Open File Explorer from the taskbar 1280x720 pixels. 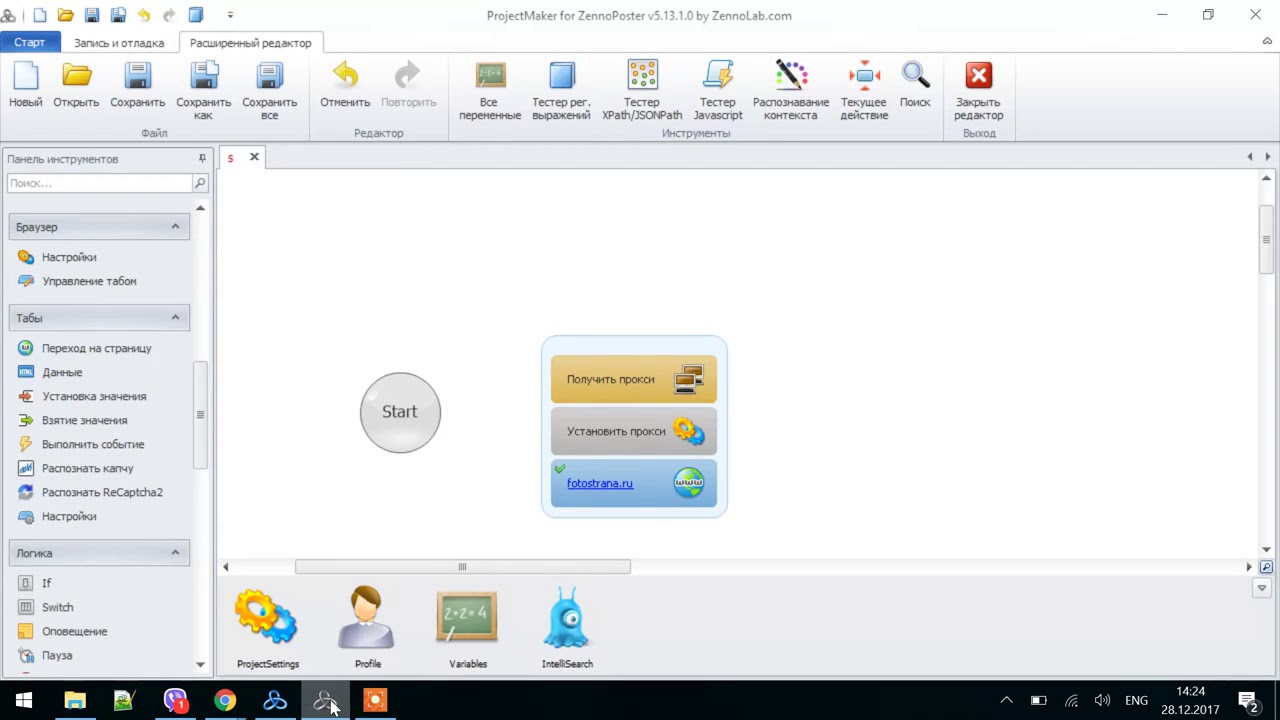tap(75, 701)
